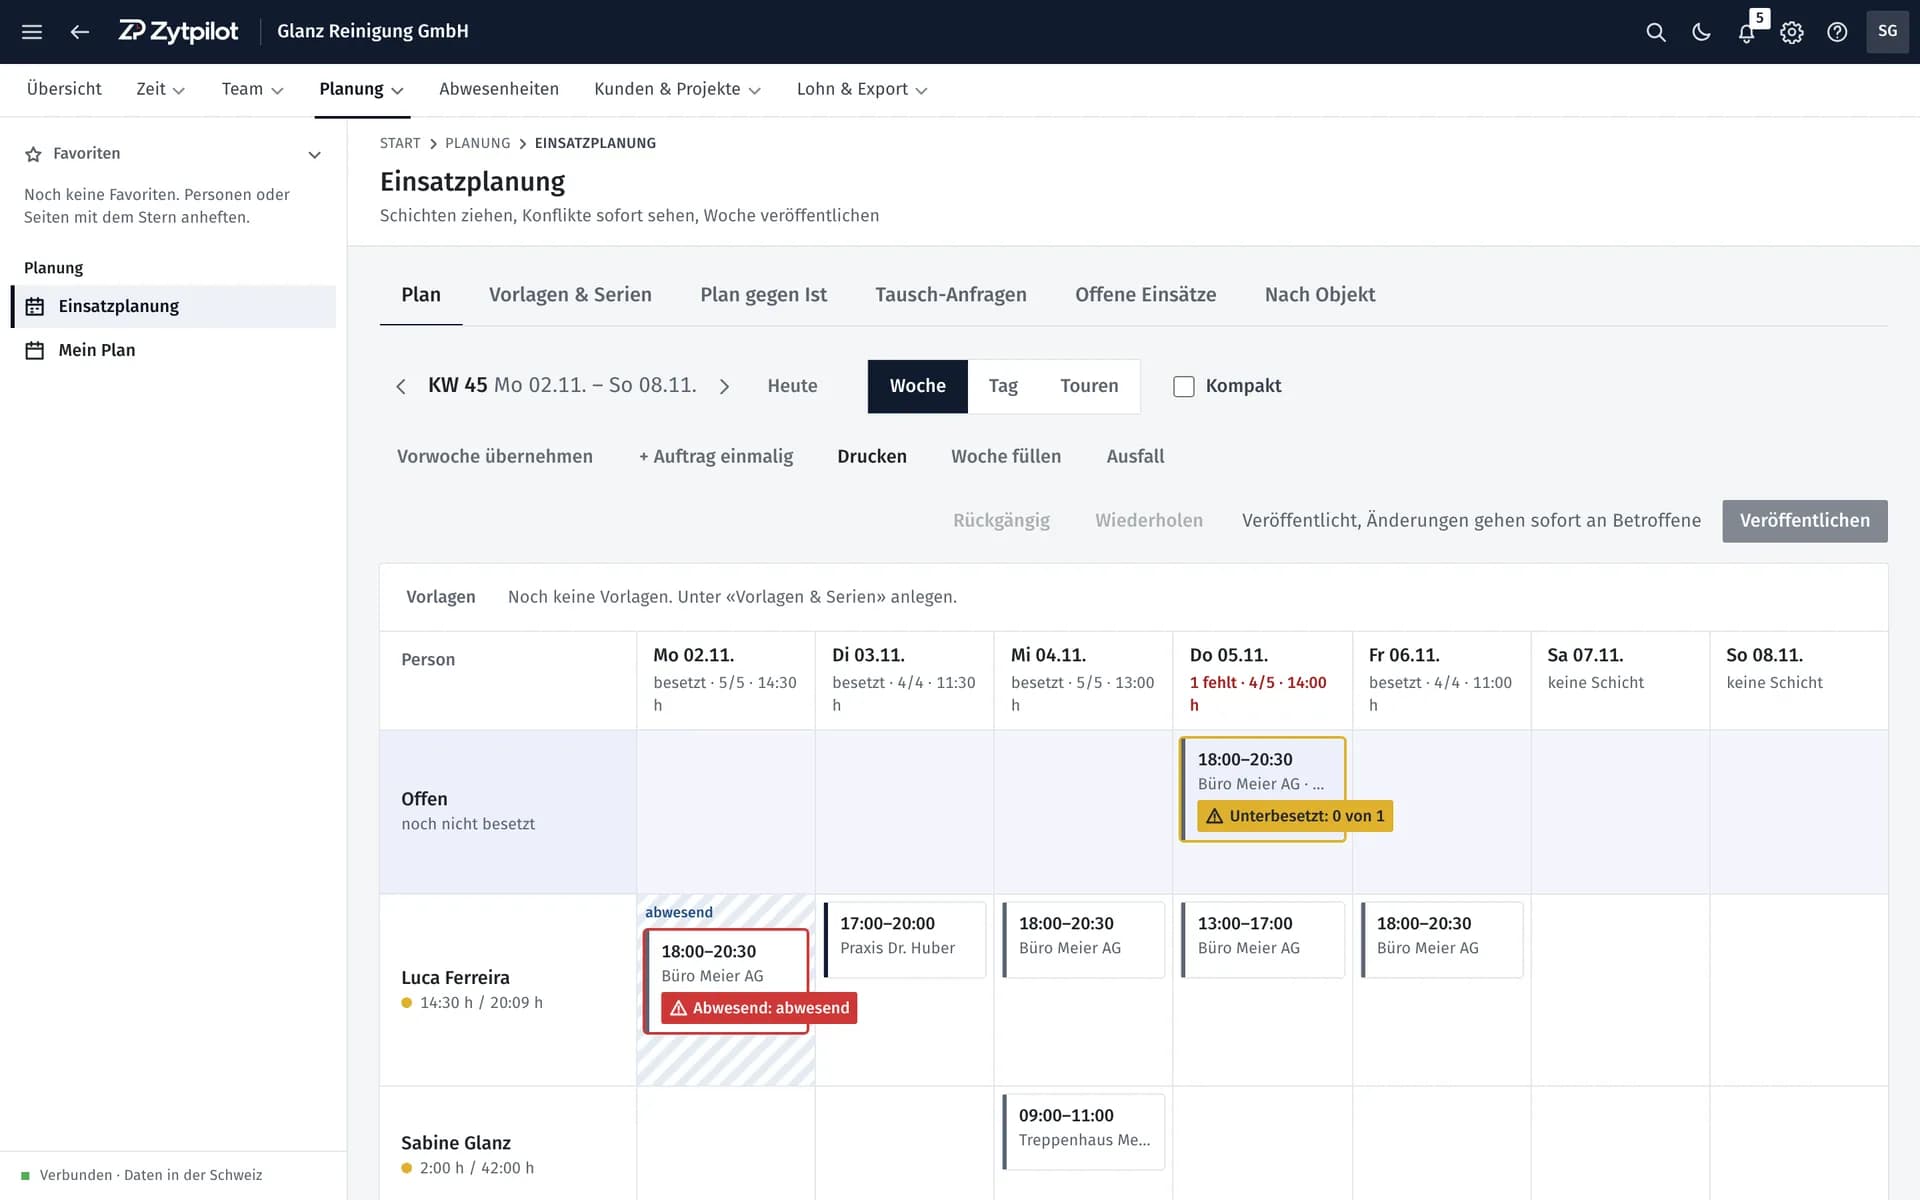Go to next week arrow
The height and width of the screenshot is (1200, 1920).
tap(724, 386)
